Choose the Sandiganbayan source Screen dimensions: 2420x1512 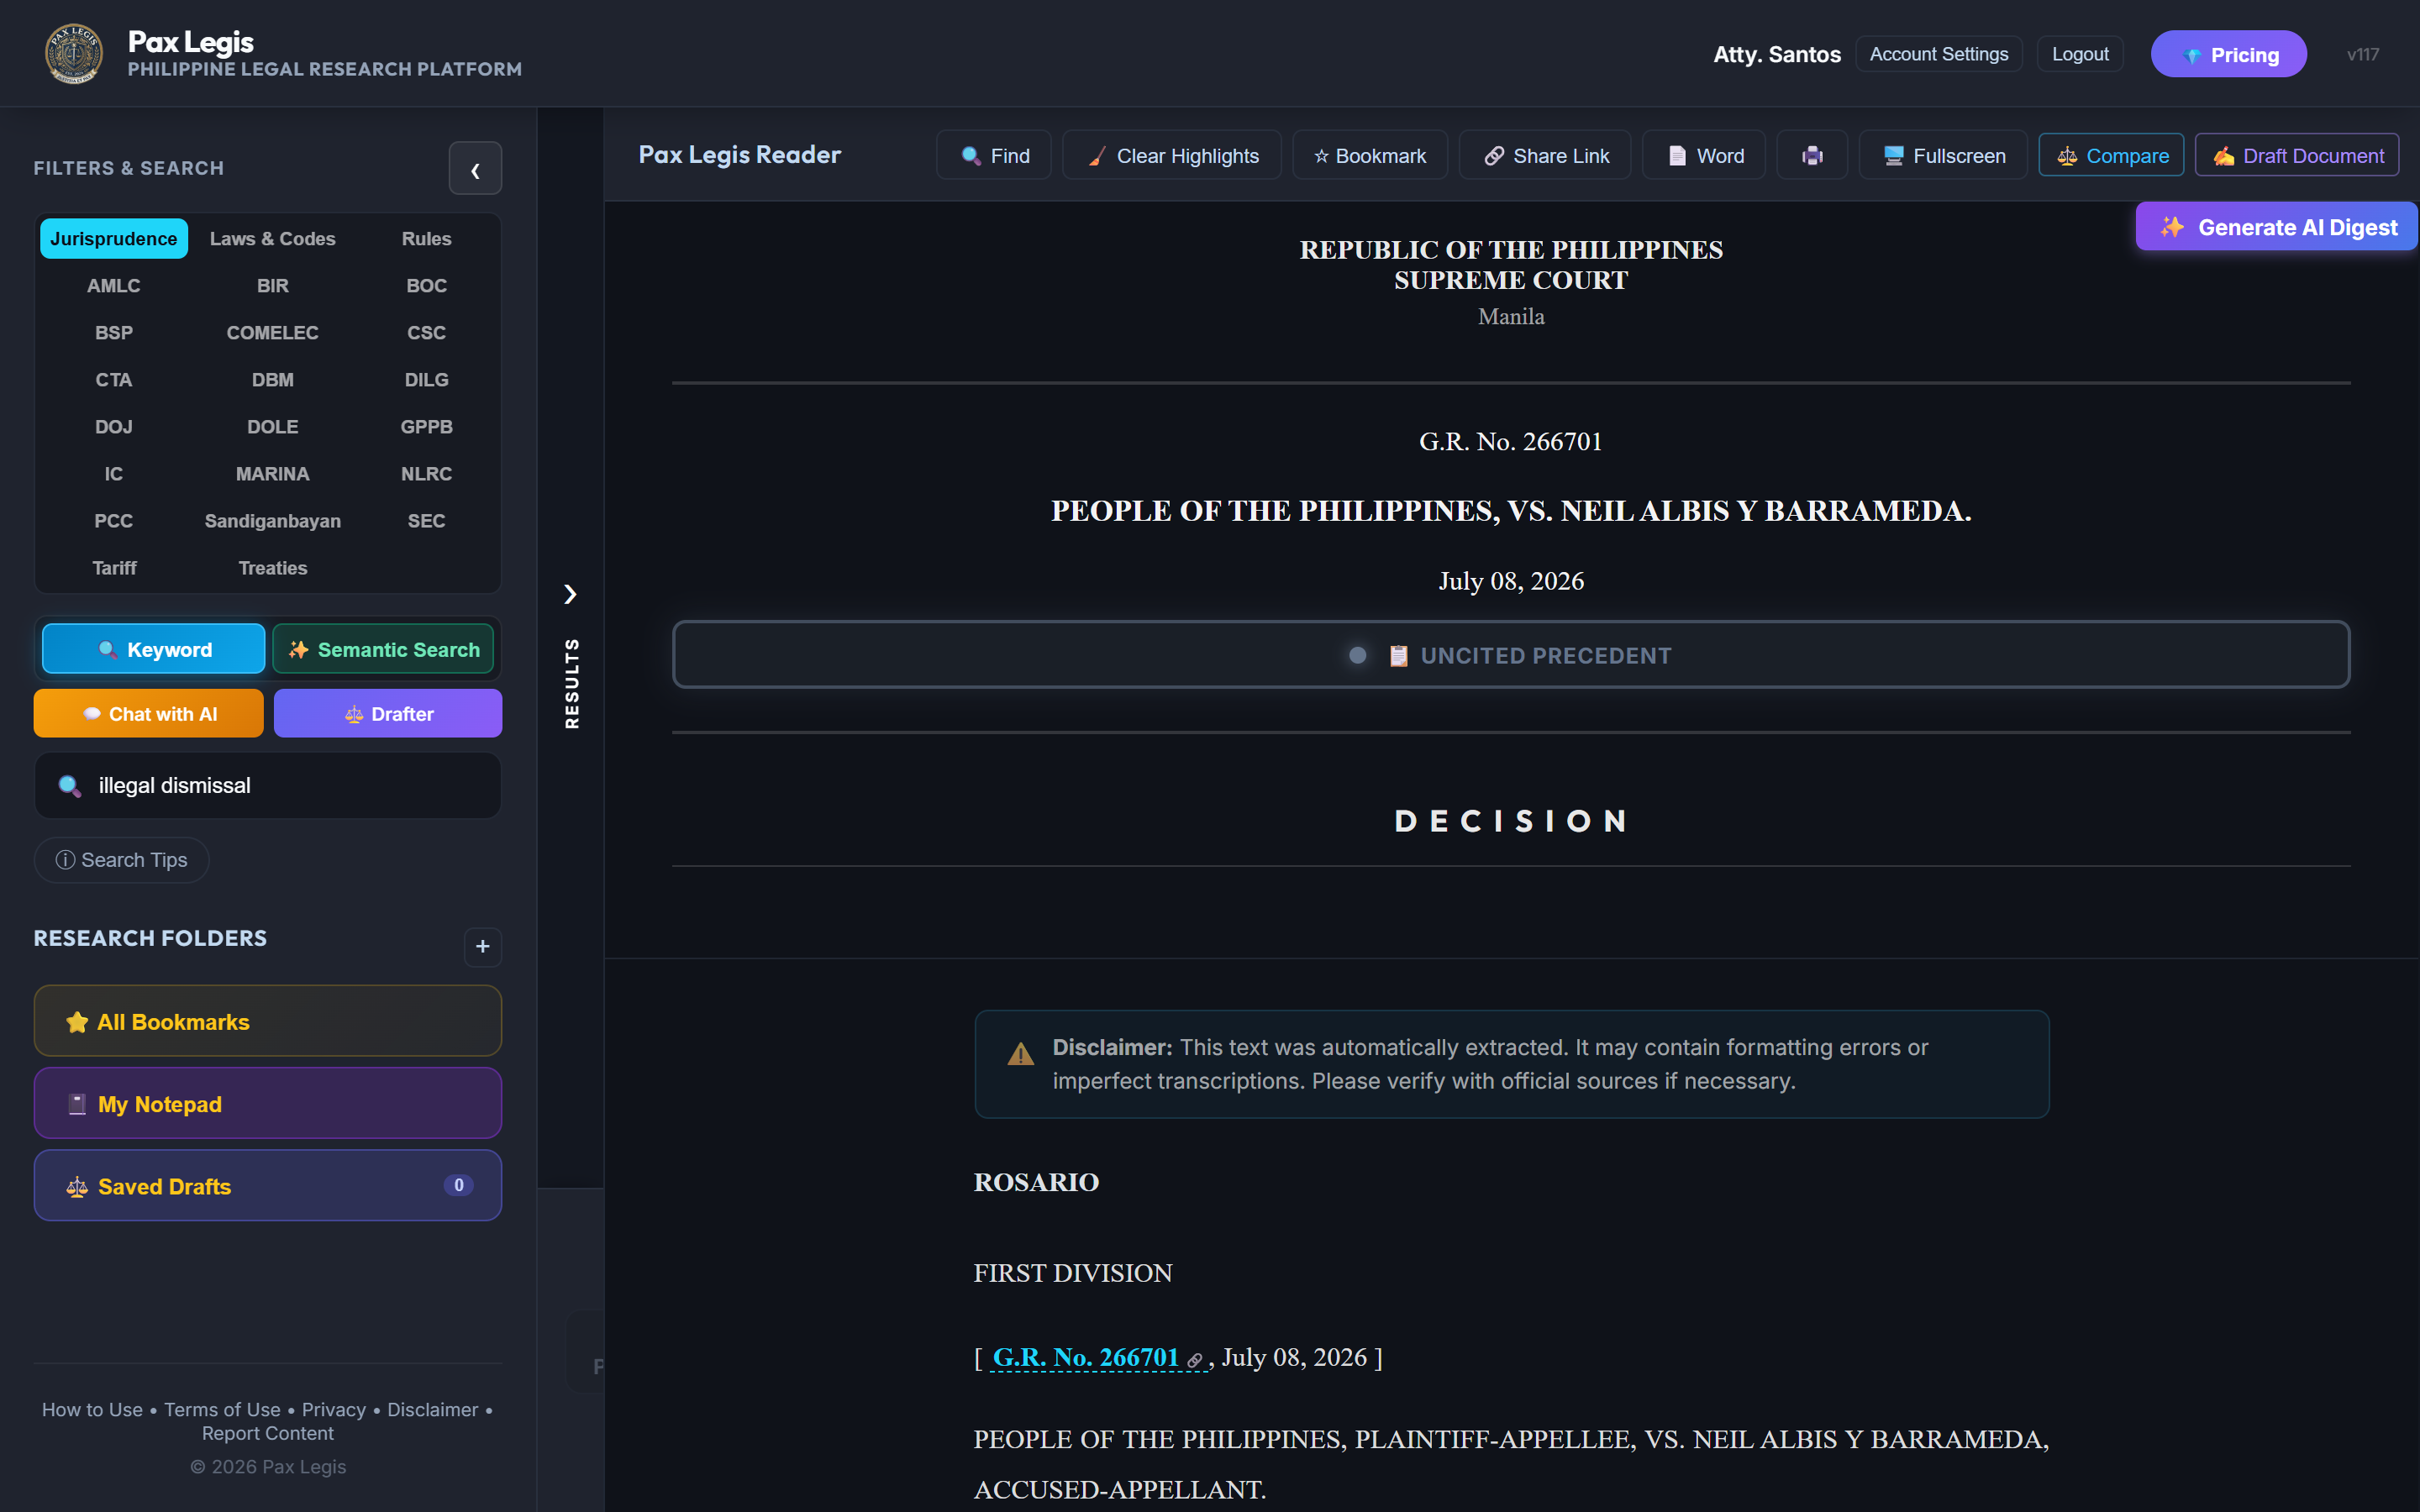272,521
